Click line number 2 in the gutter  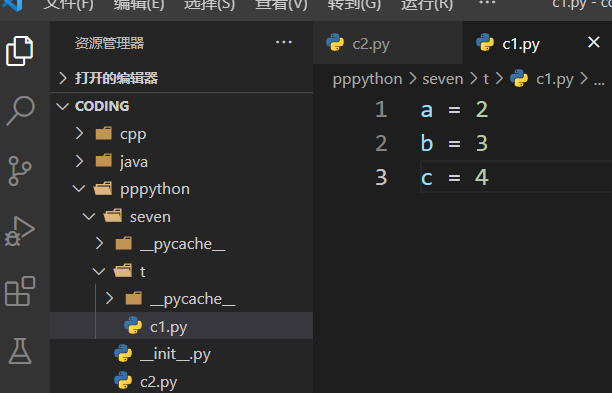pos(381,143)
